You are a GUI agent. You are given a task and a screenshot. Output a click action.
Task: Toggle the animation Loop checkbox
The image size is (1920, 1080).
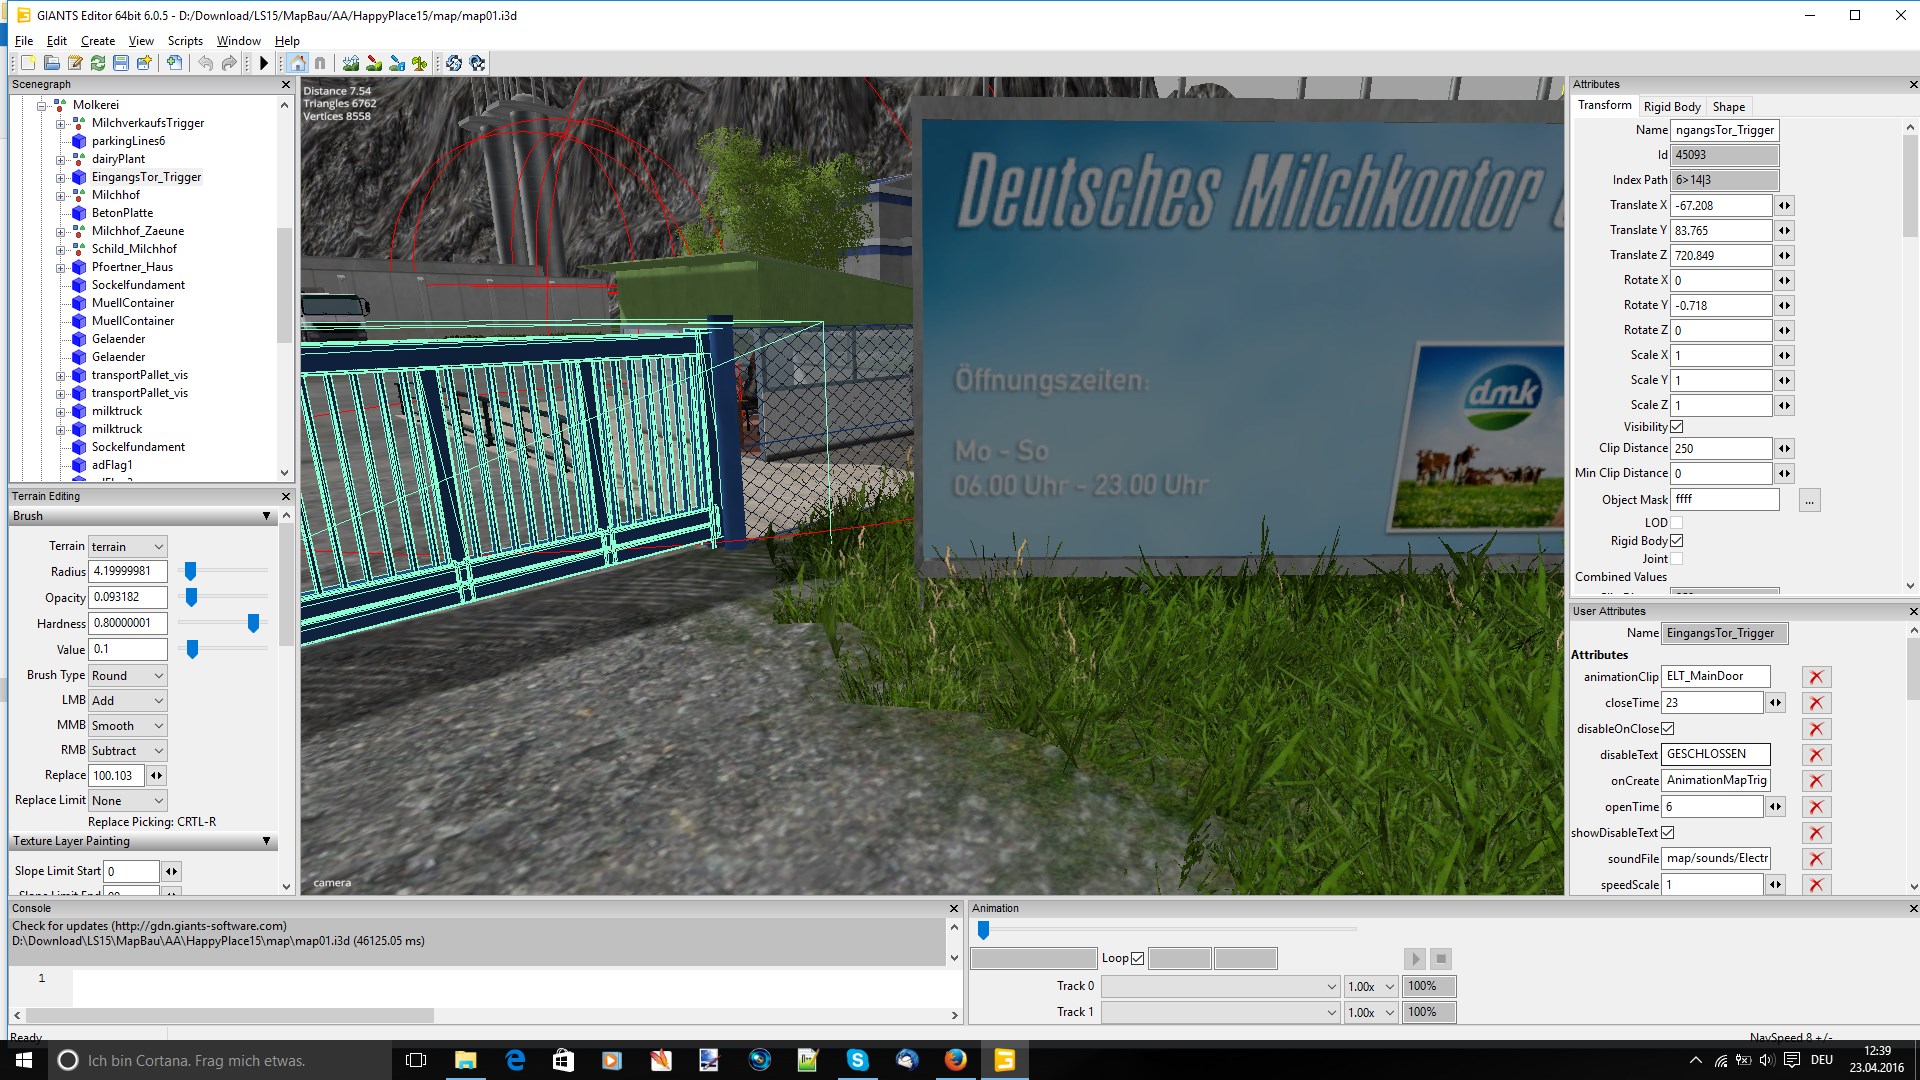pos(1137,959)
